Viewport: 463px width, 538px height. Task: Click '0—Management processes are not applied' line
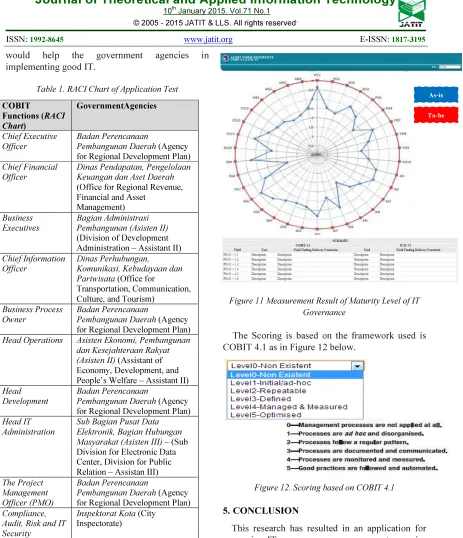click(x=364, y=425)
